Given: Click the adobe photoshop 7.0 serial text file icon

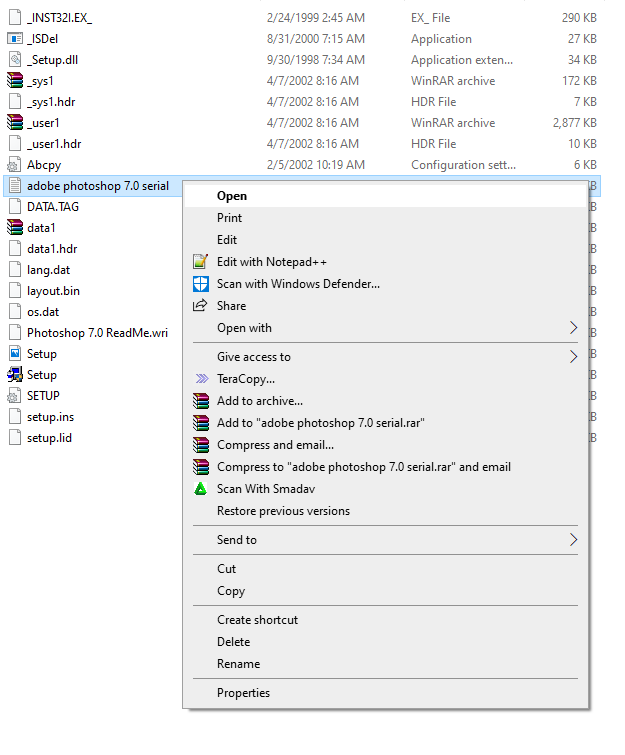Looking at the screenshot, I should pyautogui.click(x=15, y=185).
